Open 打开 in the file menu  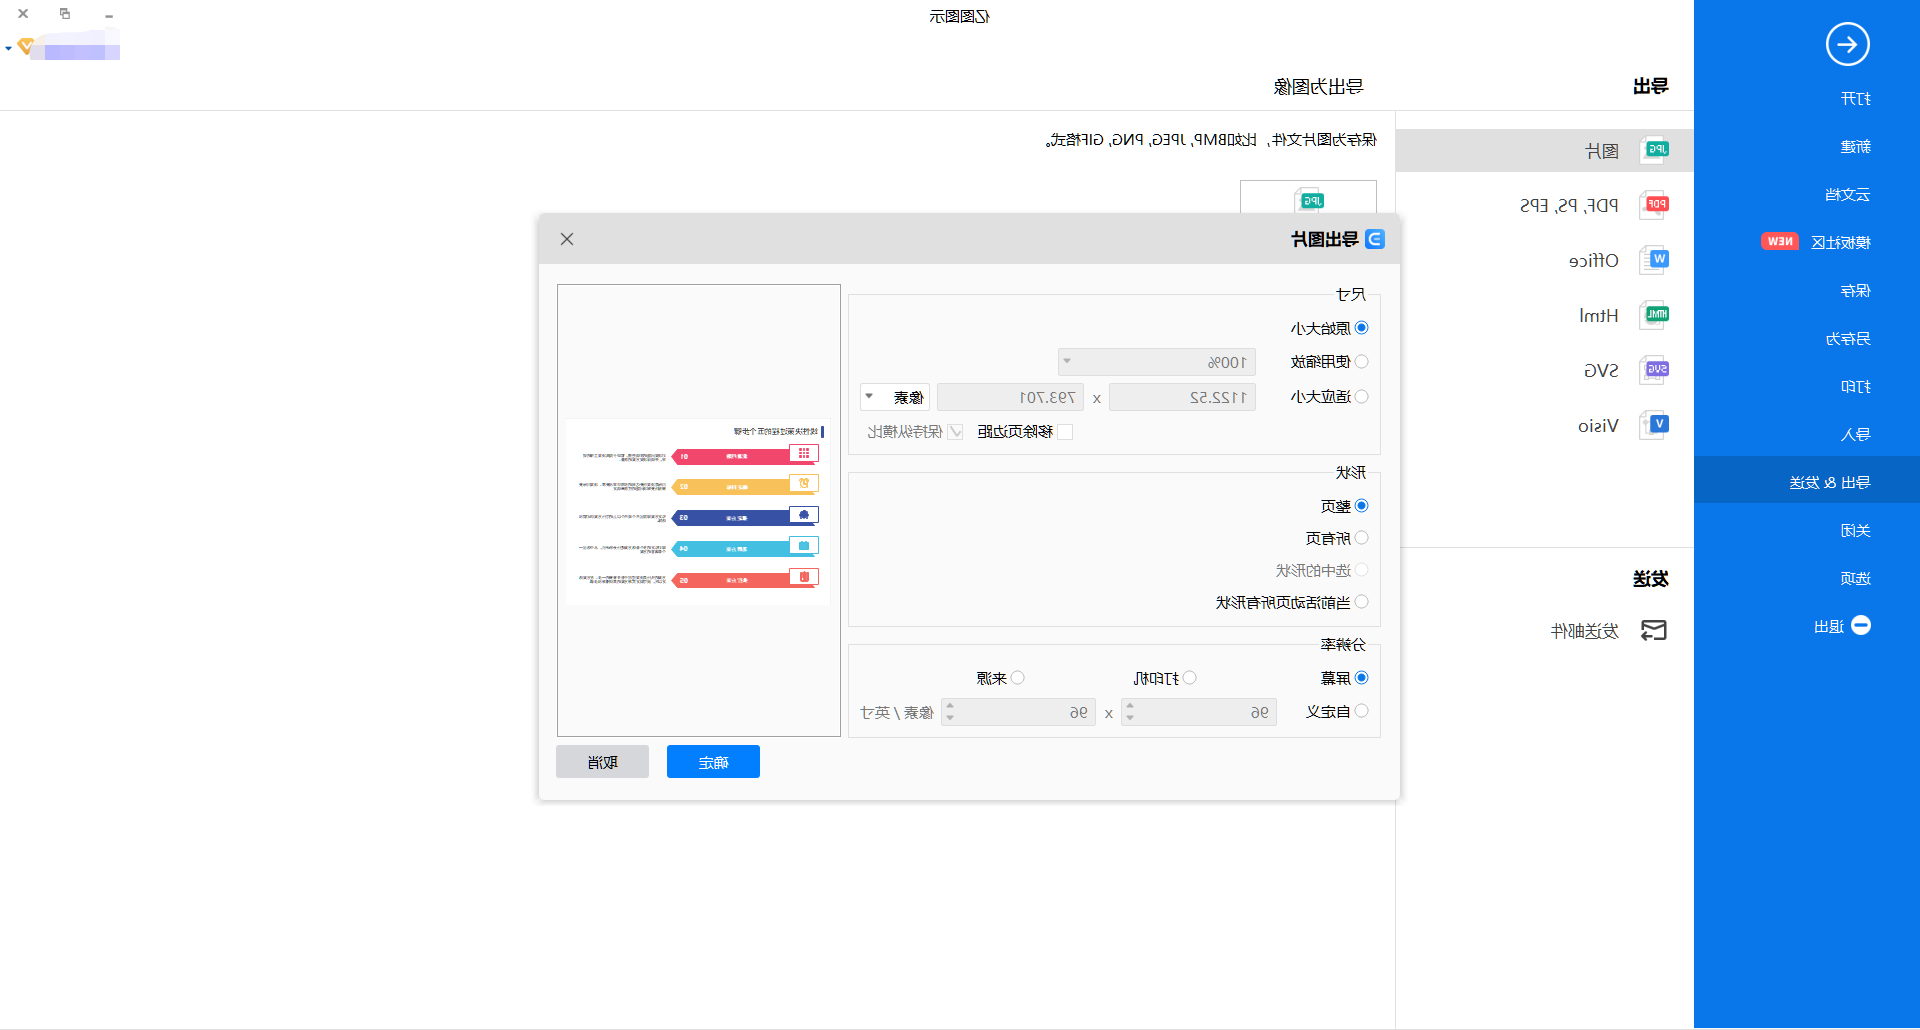(x=1855, y=99)
